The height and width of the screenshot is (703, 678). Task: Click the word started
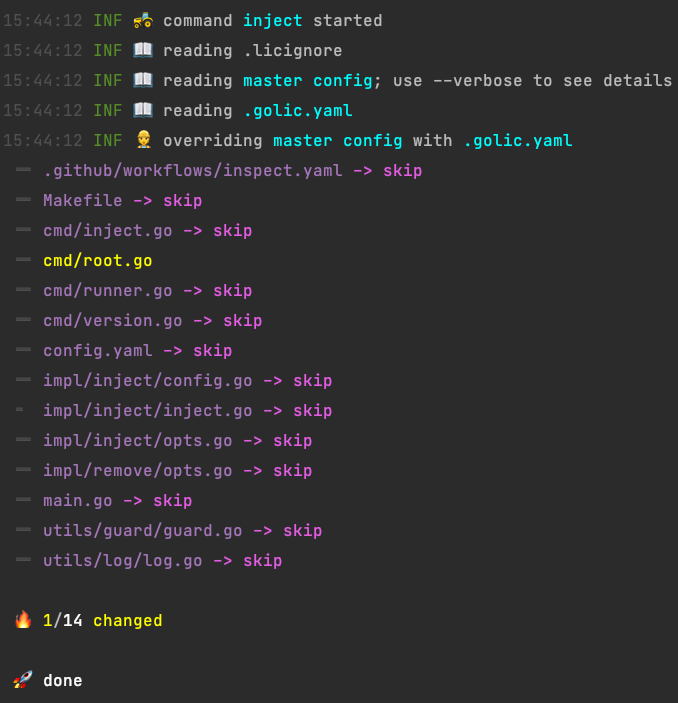348,21
